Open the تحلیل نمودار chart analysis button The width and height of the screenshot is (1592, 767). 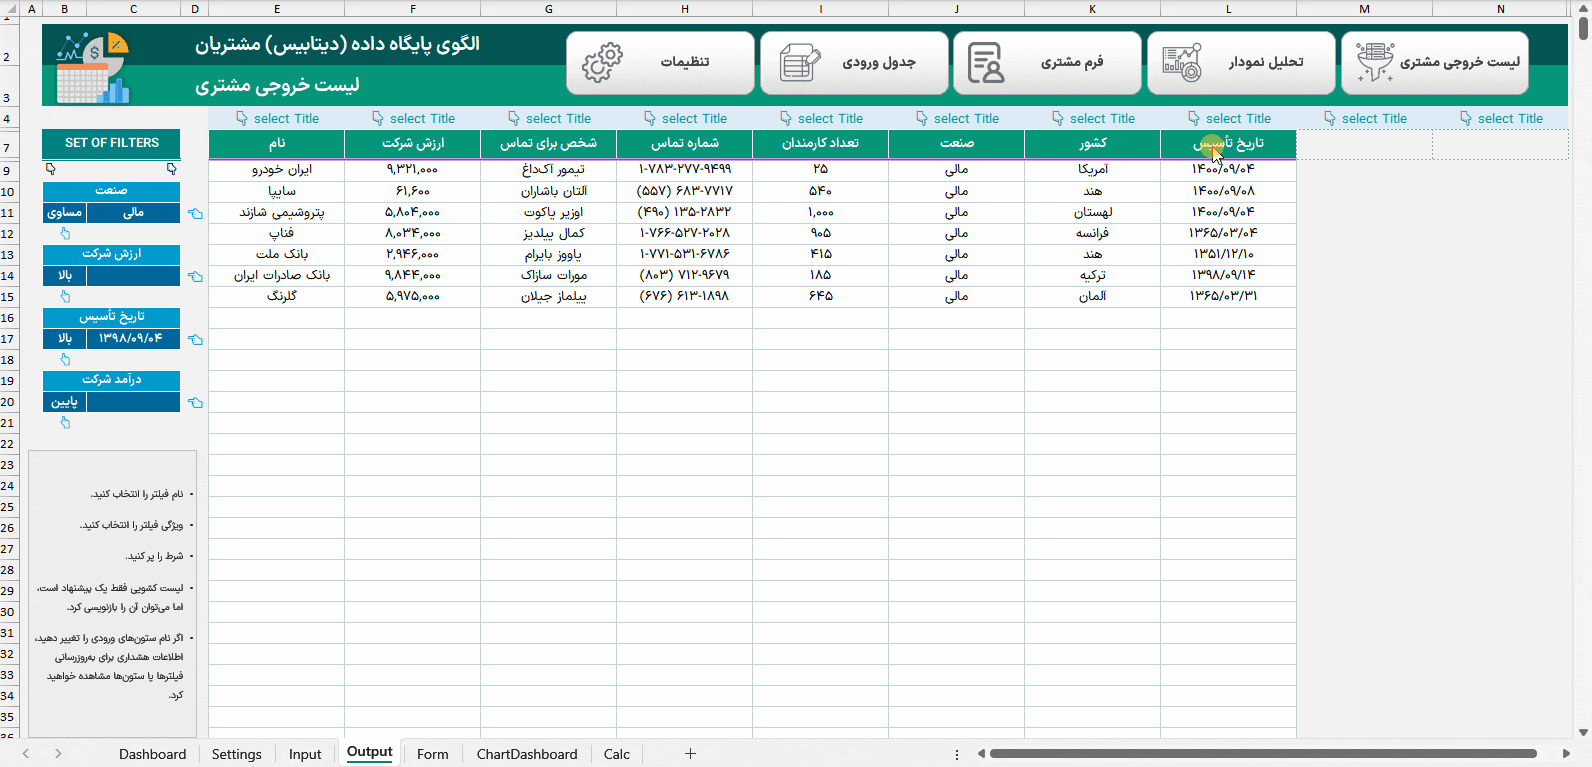point(1241,63)
